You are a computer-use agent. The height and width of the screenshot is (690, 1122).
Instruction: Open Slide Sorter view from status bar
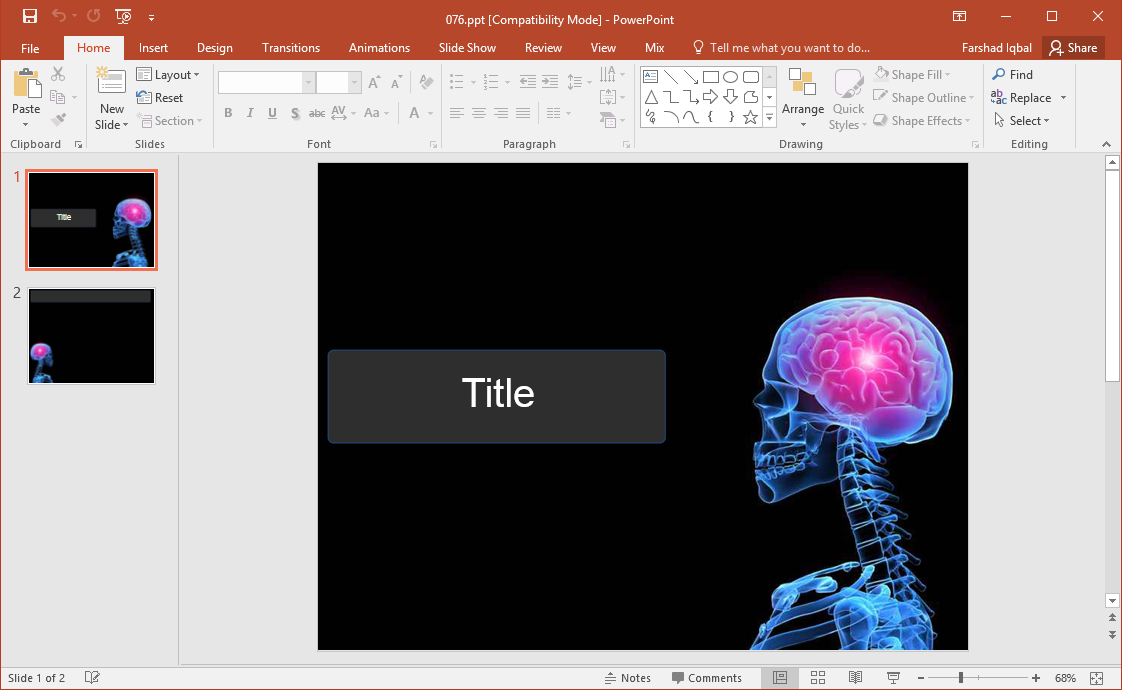point(817,678)
